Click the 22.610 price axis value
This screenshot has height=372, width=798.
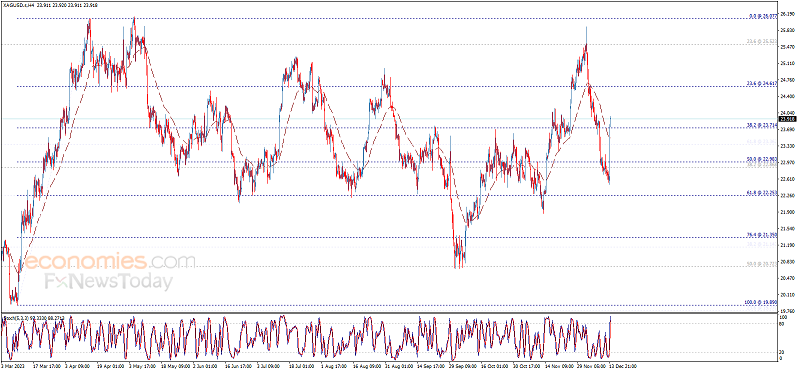click(x=787, y=179)
